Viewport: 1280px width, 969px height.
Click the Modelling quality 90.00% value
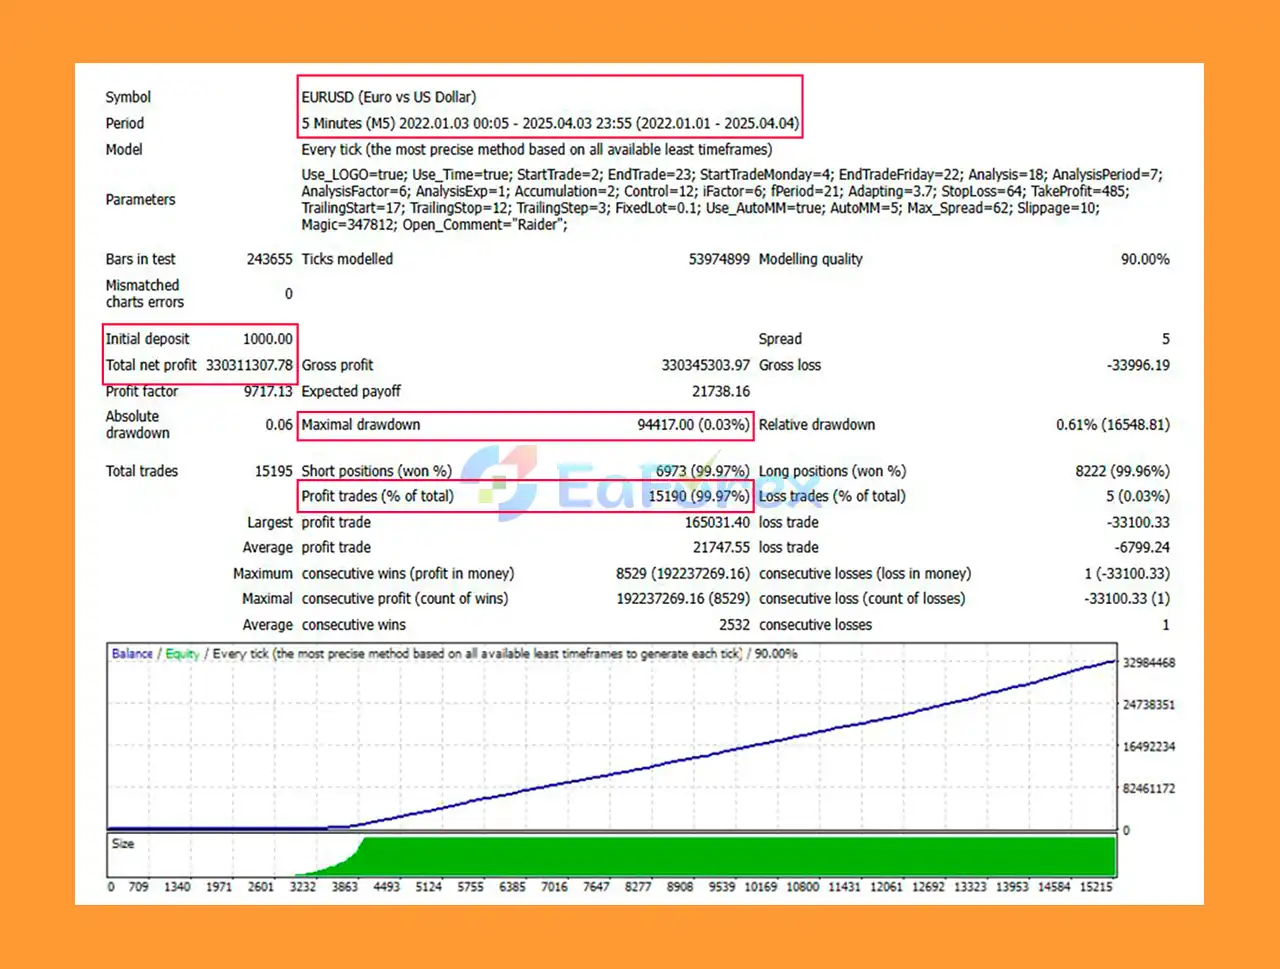click(1144, 259)
